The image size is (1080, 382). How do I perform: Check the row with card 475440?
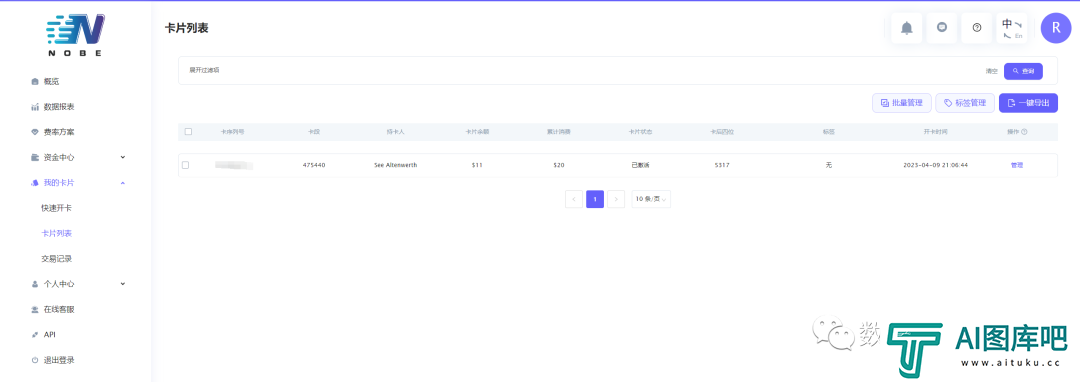185,165
